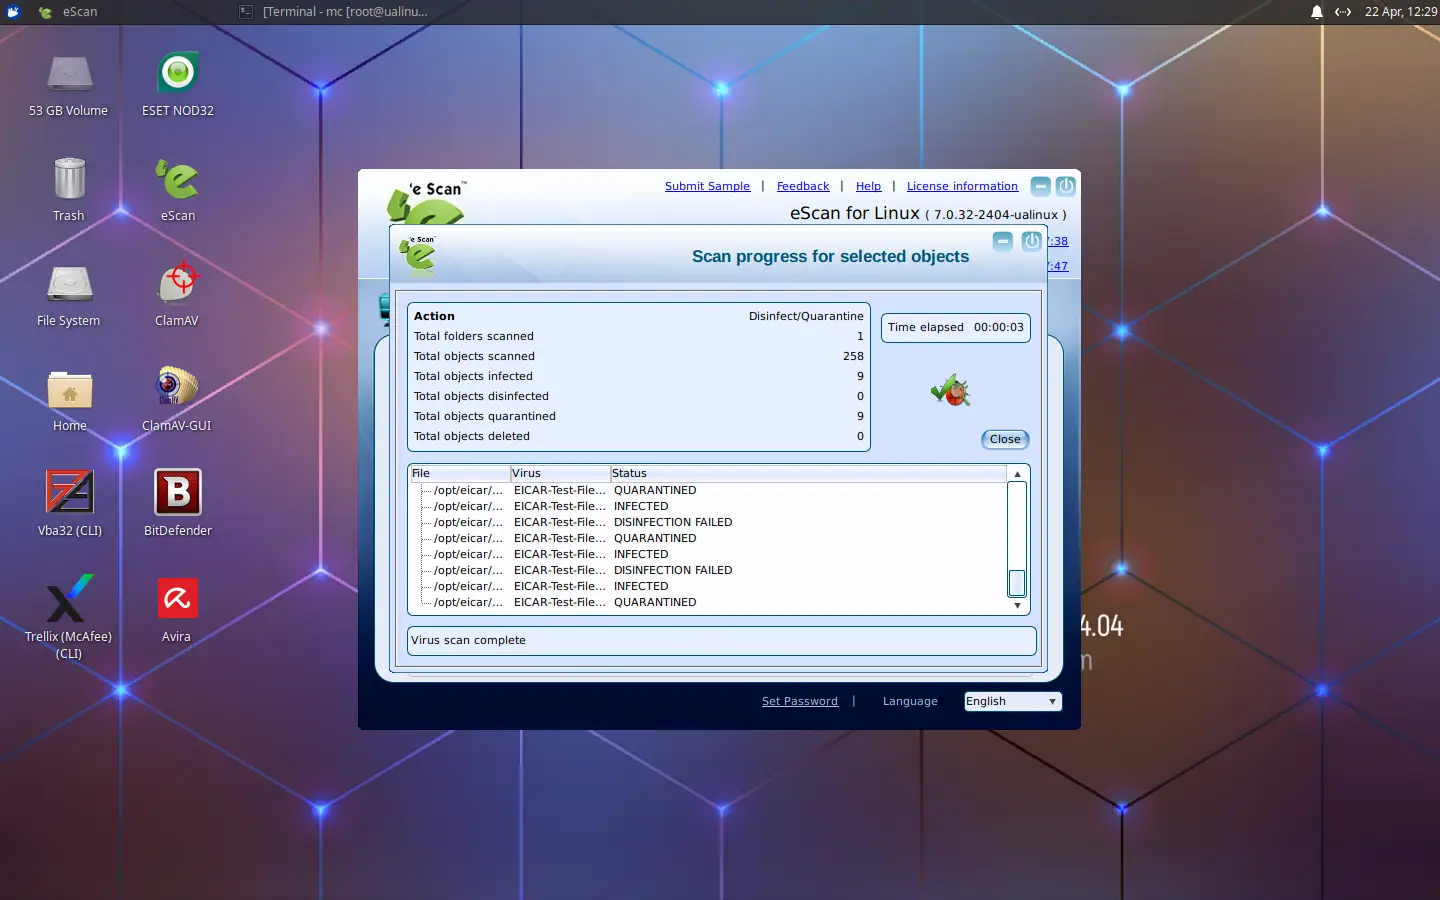Viewport: 1440px width, 900px height.
Task: Click the results list scrollbar thumb
Action: coord(1017,582)
